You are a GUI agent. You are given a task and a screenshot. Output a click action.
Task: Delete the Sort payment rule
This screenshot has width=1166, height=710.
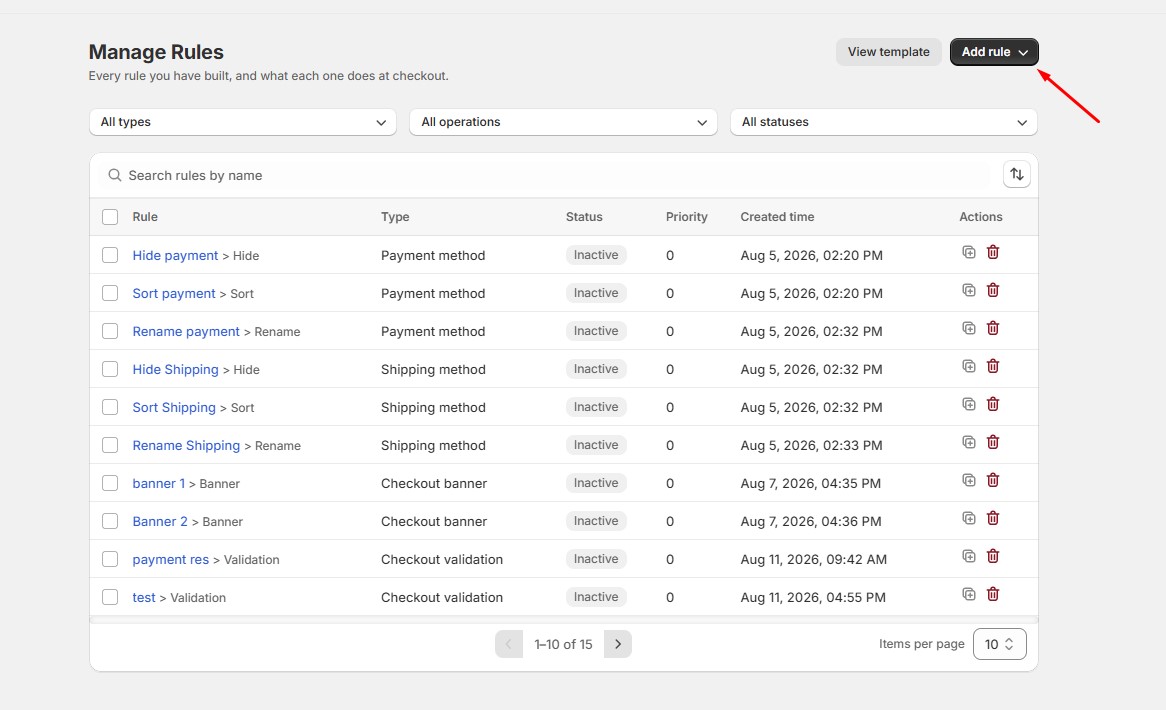993,290
